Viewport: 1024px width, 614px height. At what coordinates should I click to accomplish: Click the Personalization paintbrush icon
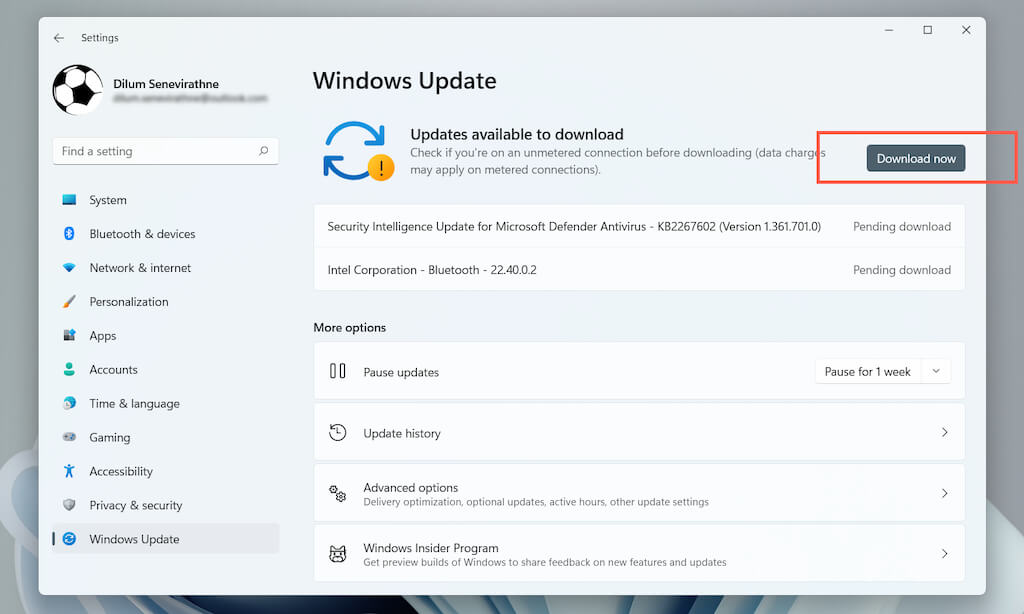point(69,301)
